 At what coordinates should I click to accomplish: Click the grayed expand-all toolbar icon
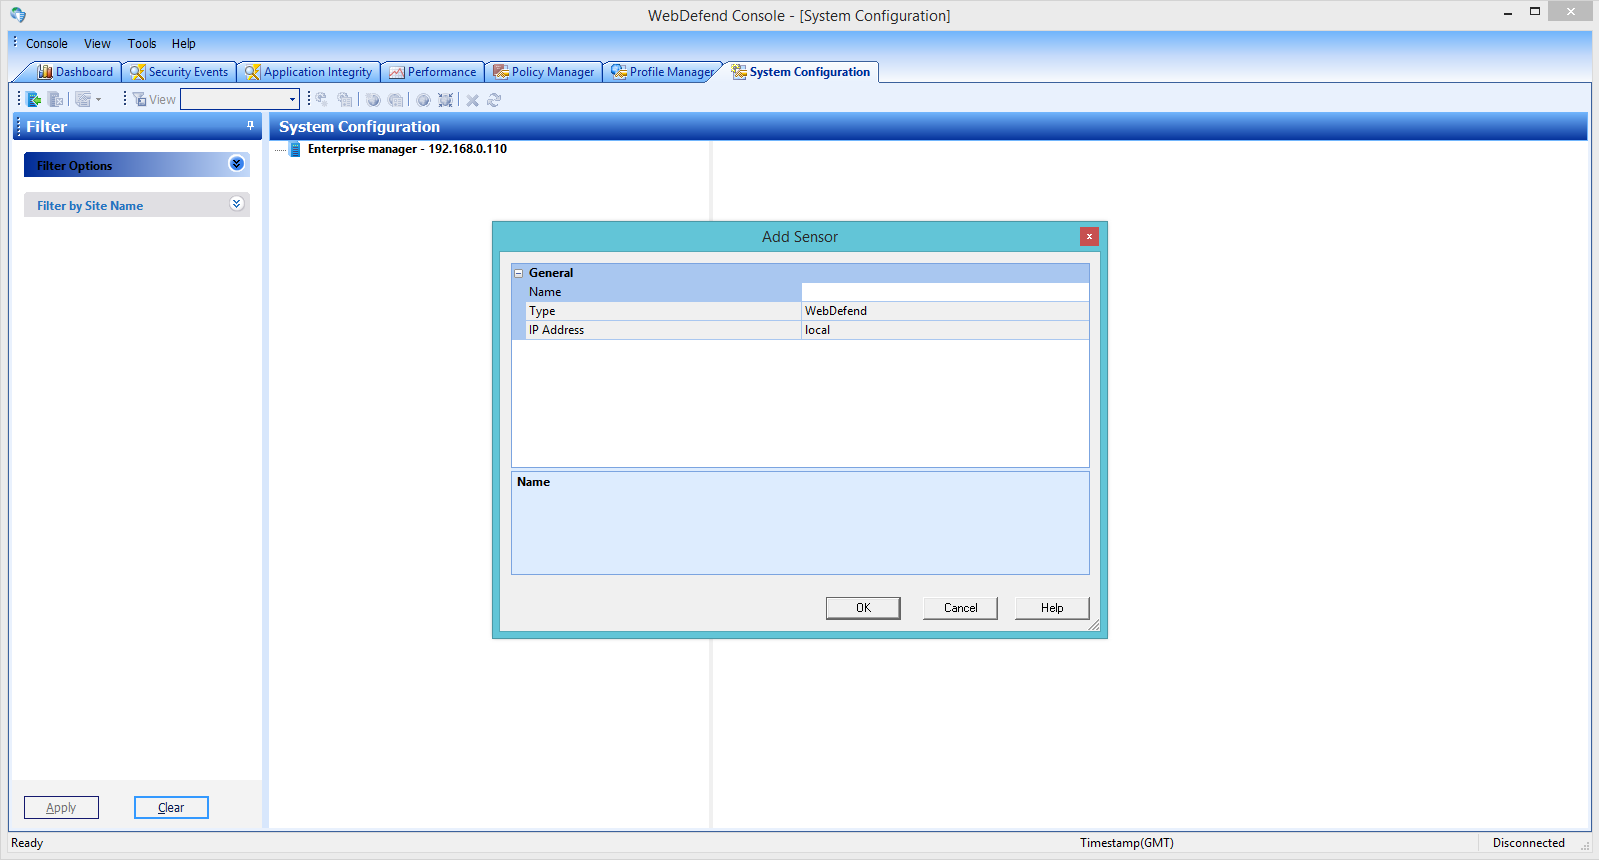point(446,100)
